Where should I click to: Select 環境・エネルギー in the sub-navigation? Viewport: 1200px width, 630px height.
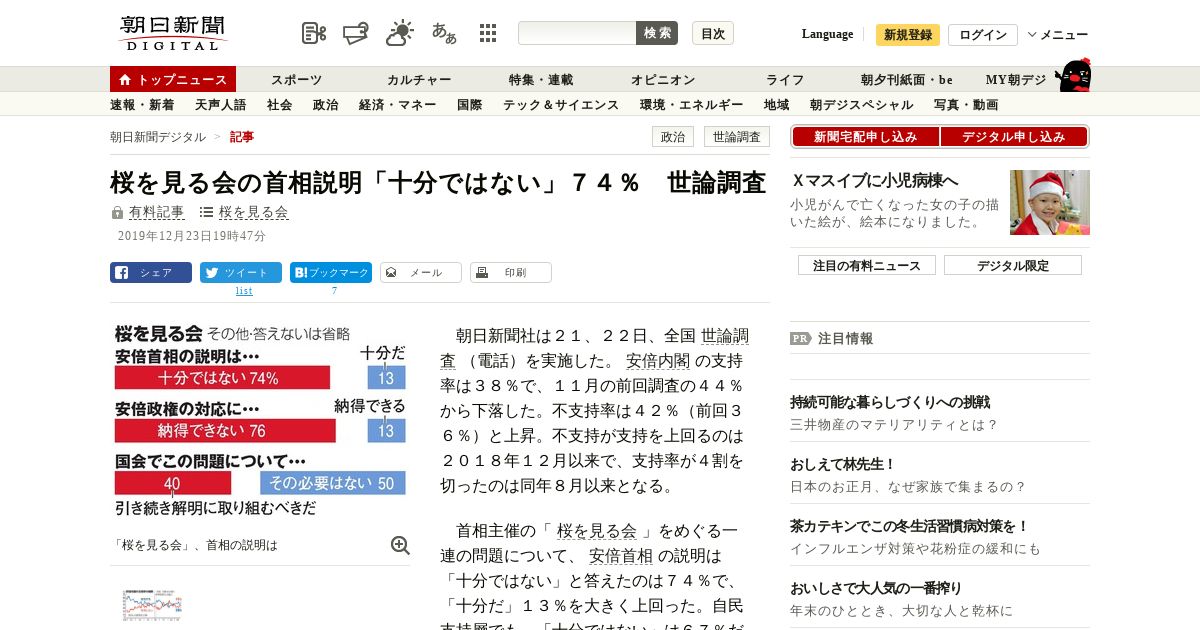click(x=691, y=105)
